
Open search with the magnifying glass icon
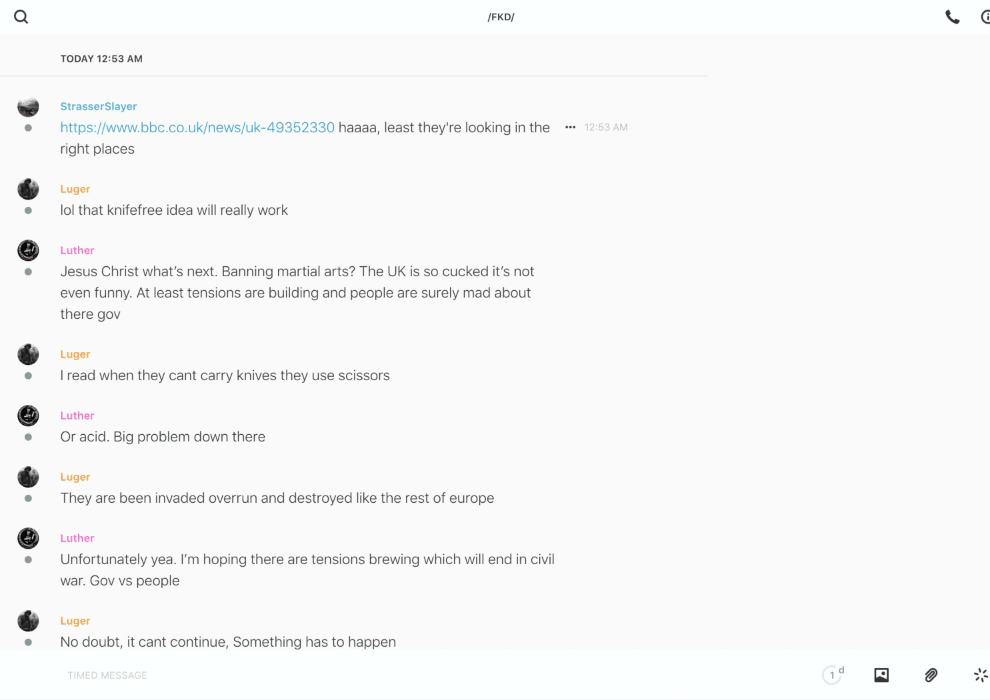[21, 17]
